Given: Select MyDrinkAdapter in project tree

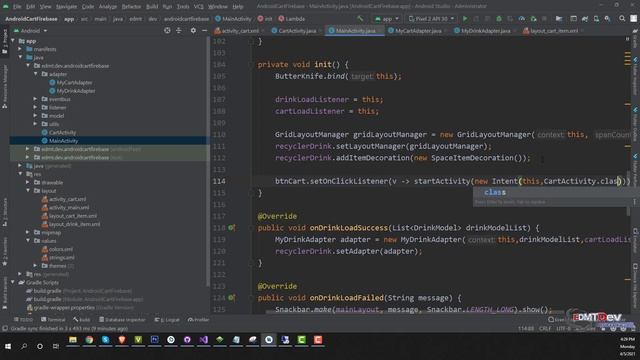Looking at the screenshot, I should (76, 91).
